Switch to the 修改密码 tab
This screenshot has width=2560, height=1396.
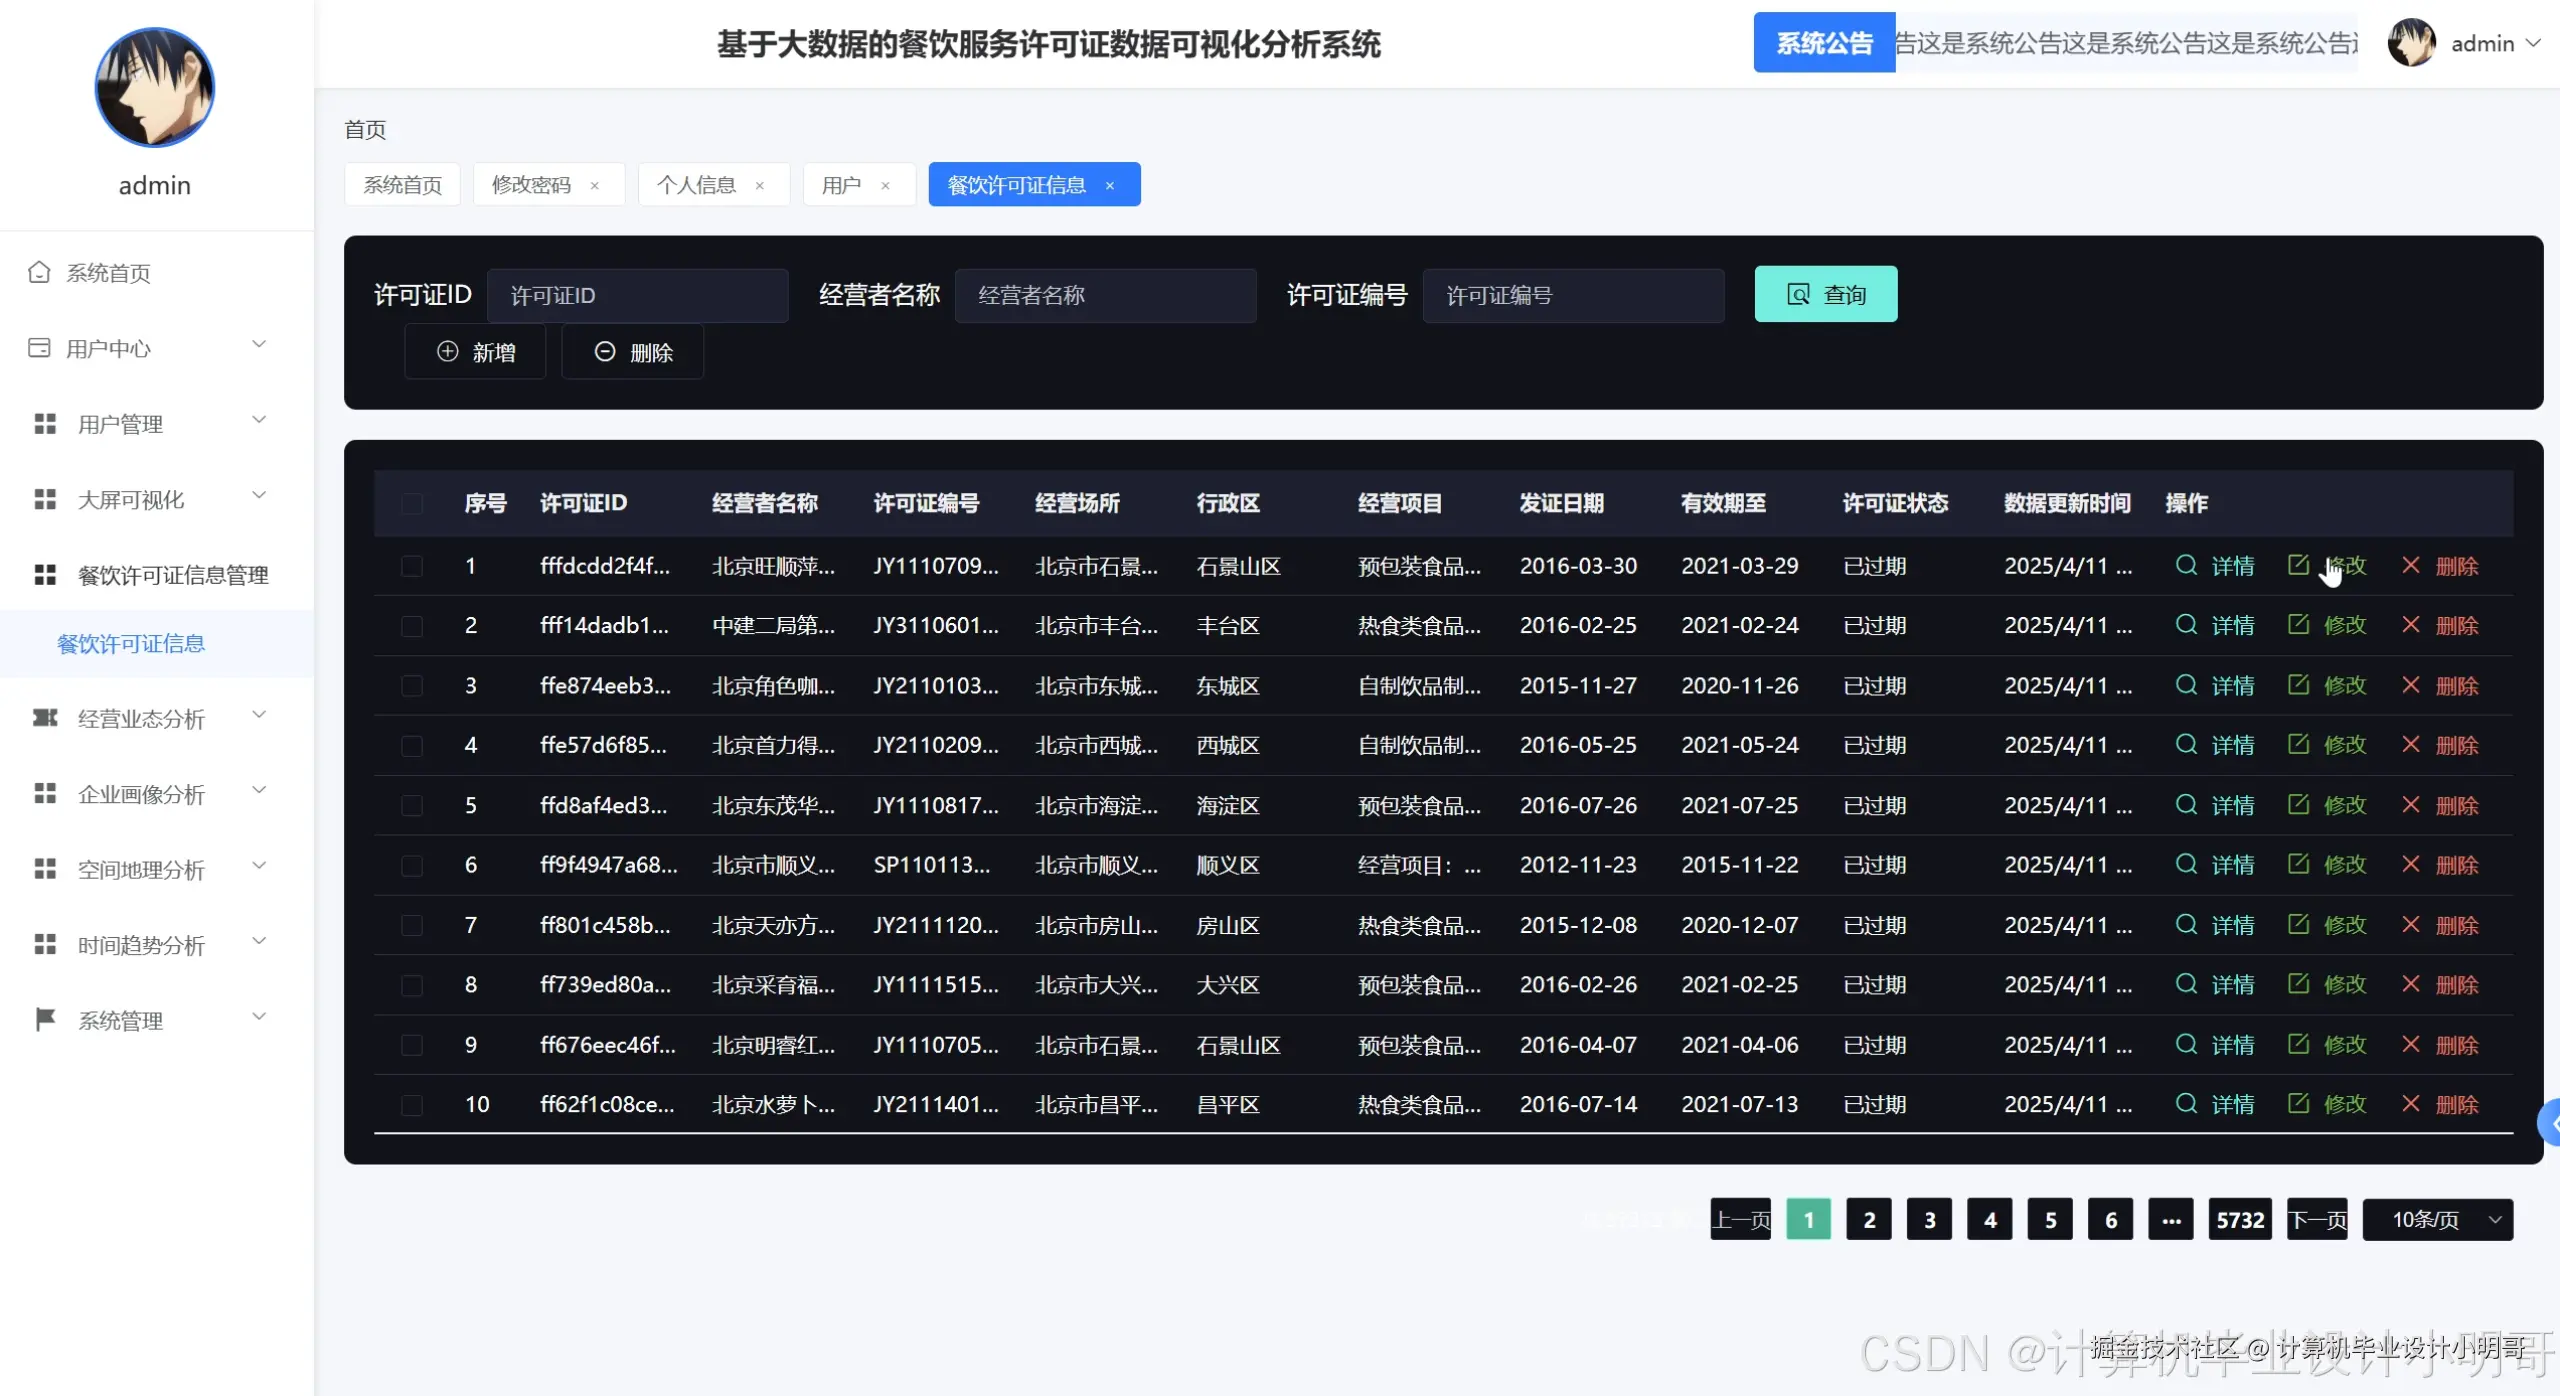pos(532,184)
